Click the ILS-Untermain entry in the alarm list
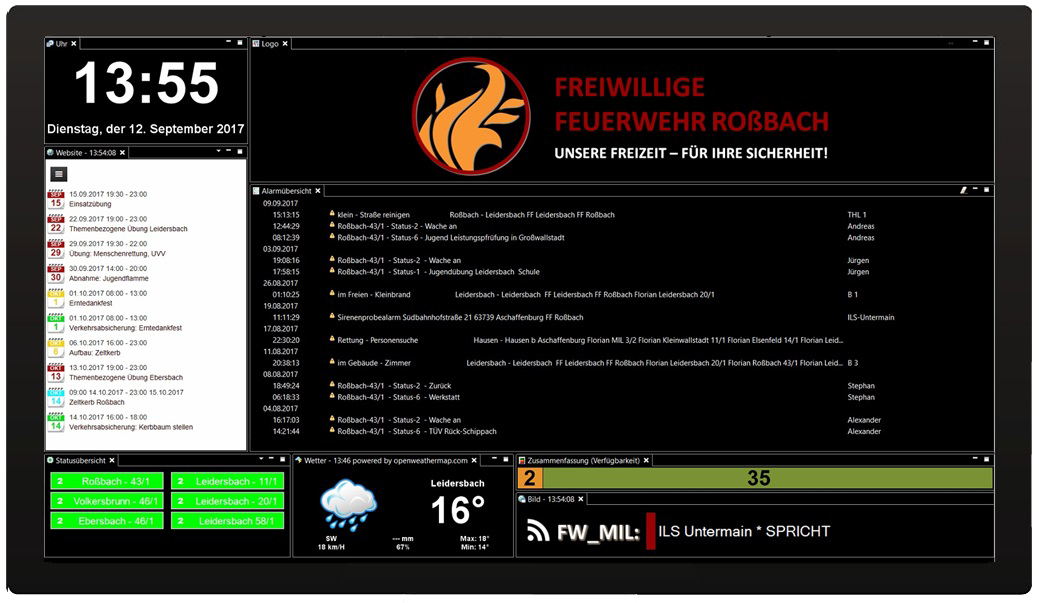The height and width of the screenshot is (603, 1039). click(x=871, y=317)
